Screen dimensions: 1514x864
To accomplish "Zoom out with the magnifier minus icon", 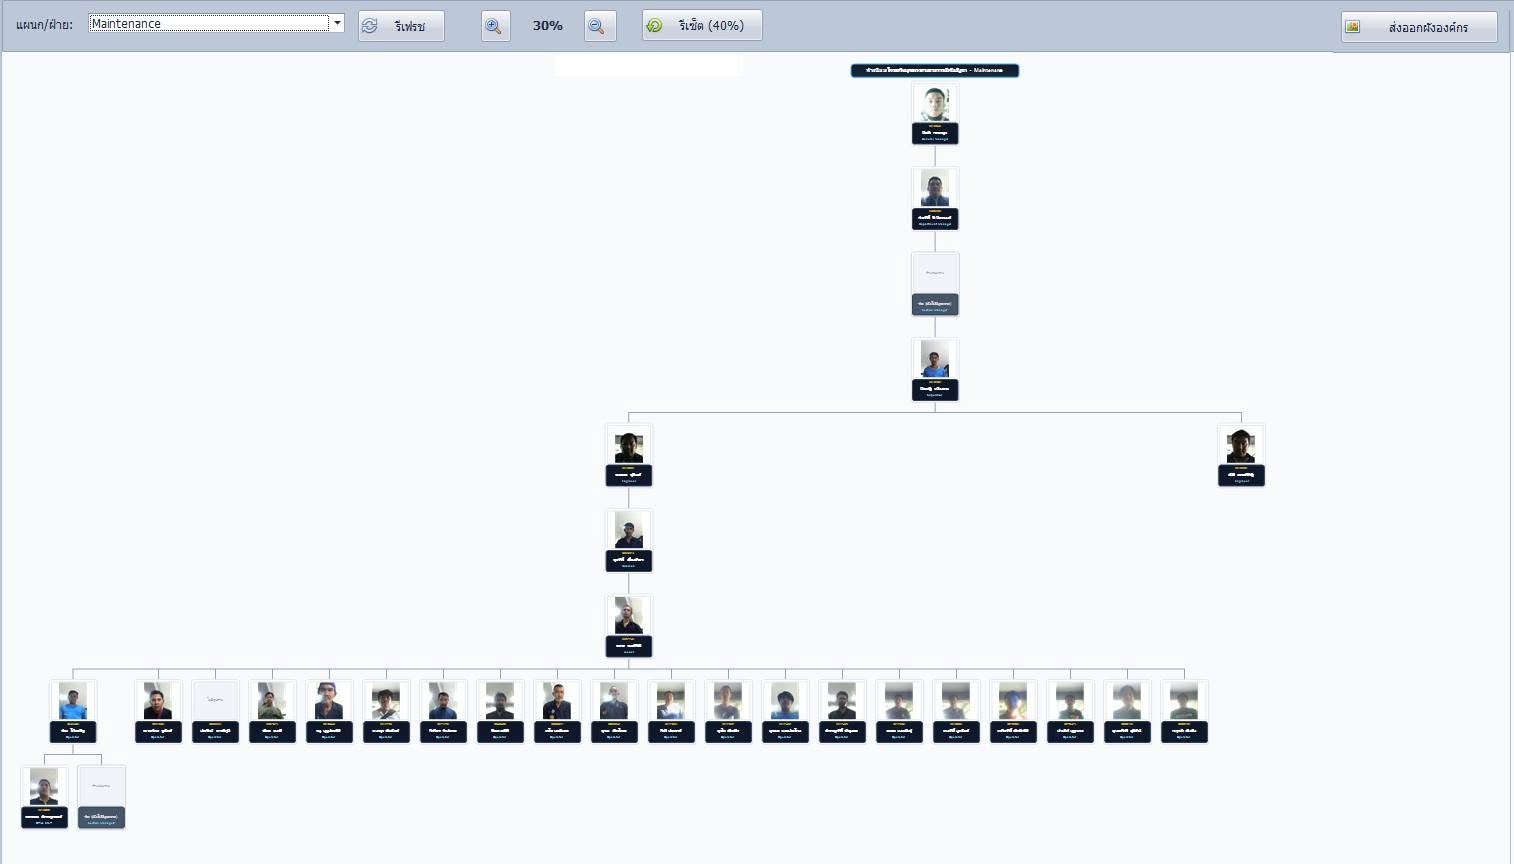I will pos(600,26).
